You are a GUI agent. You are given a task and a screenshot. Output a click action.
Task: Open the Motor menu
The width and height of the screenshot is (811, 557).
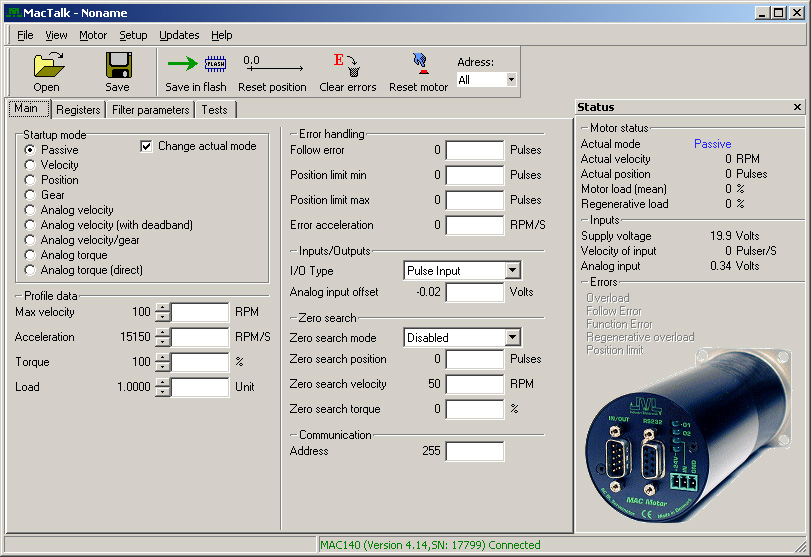pyautogui.click(x=93, y=35)
